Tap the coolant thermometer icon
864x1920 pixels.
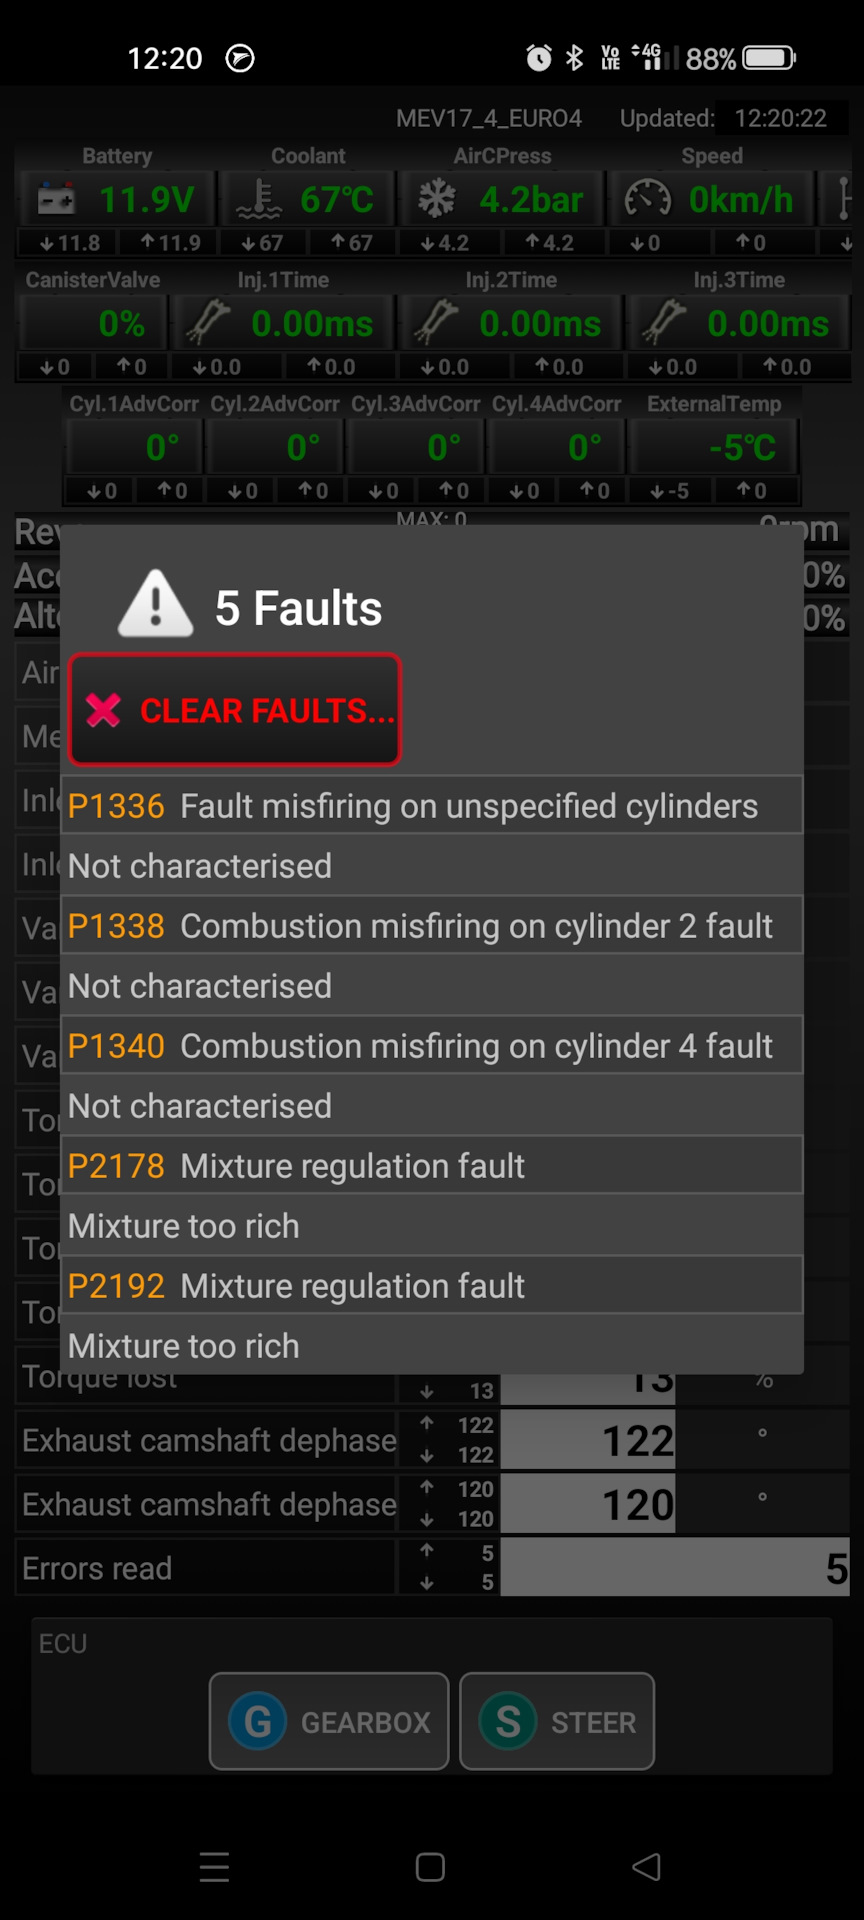(x=259, y=199)
